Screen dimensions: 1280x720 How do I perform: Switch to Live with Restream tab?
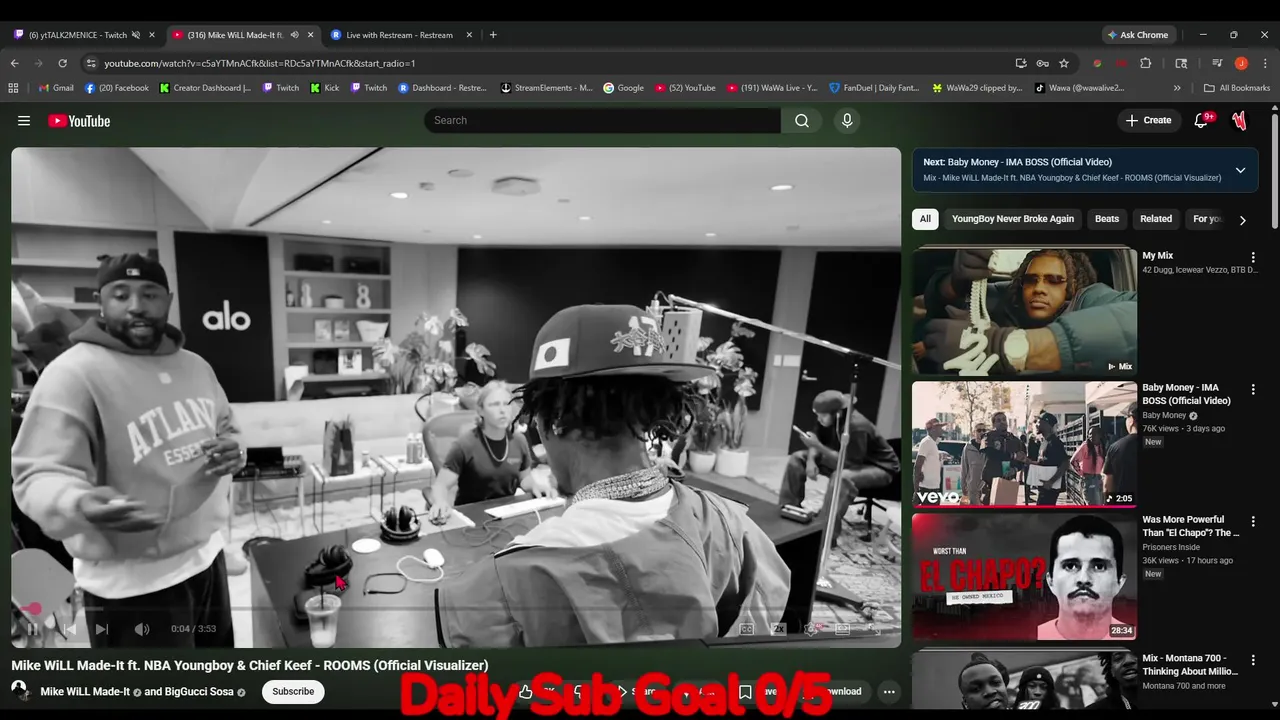point(400,35)
